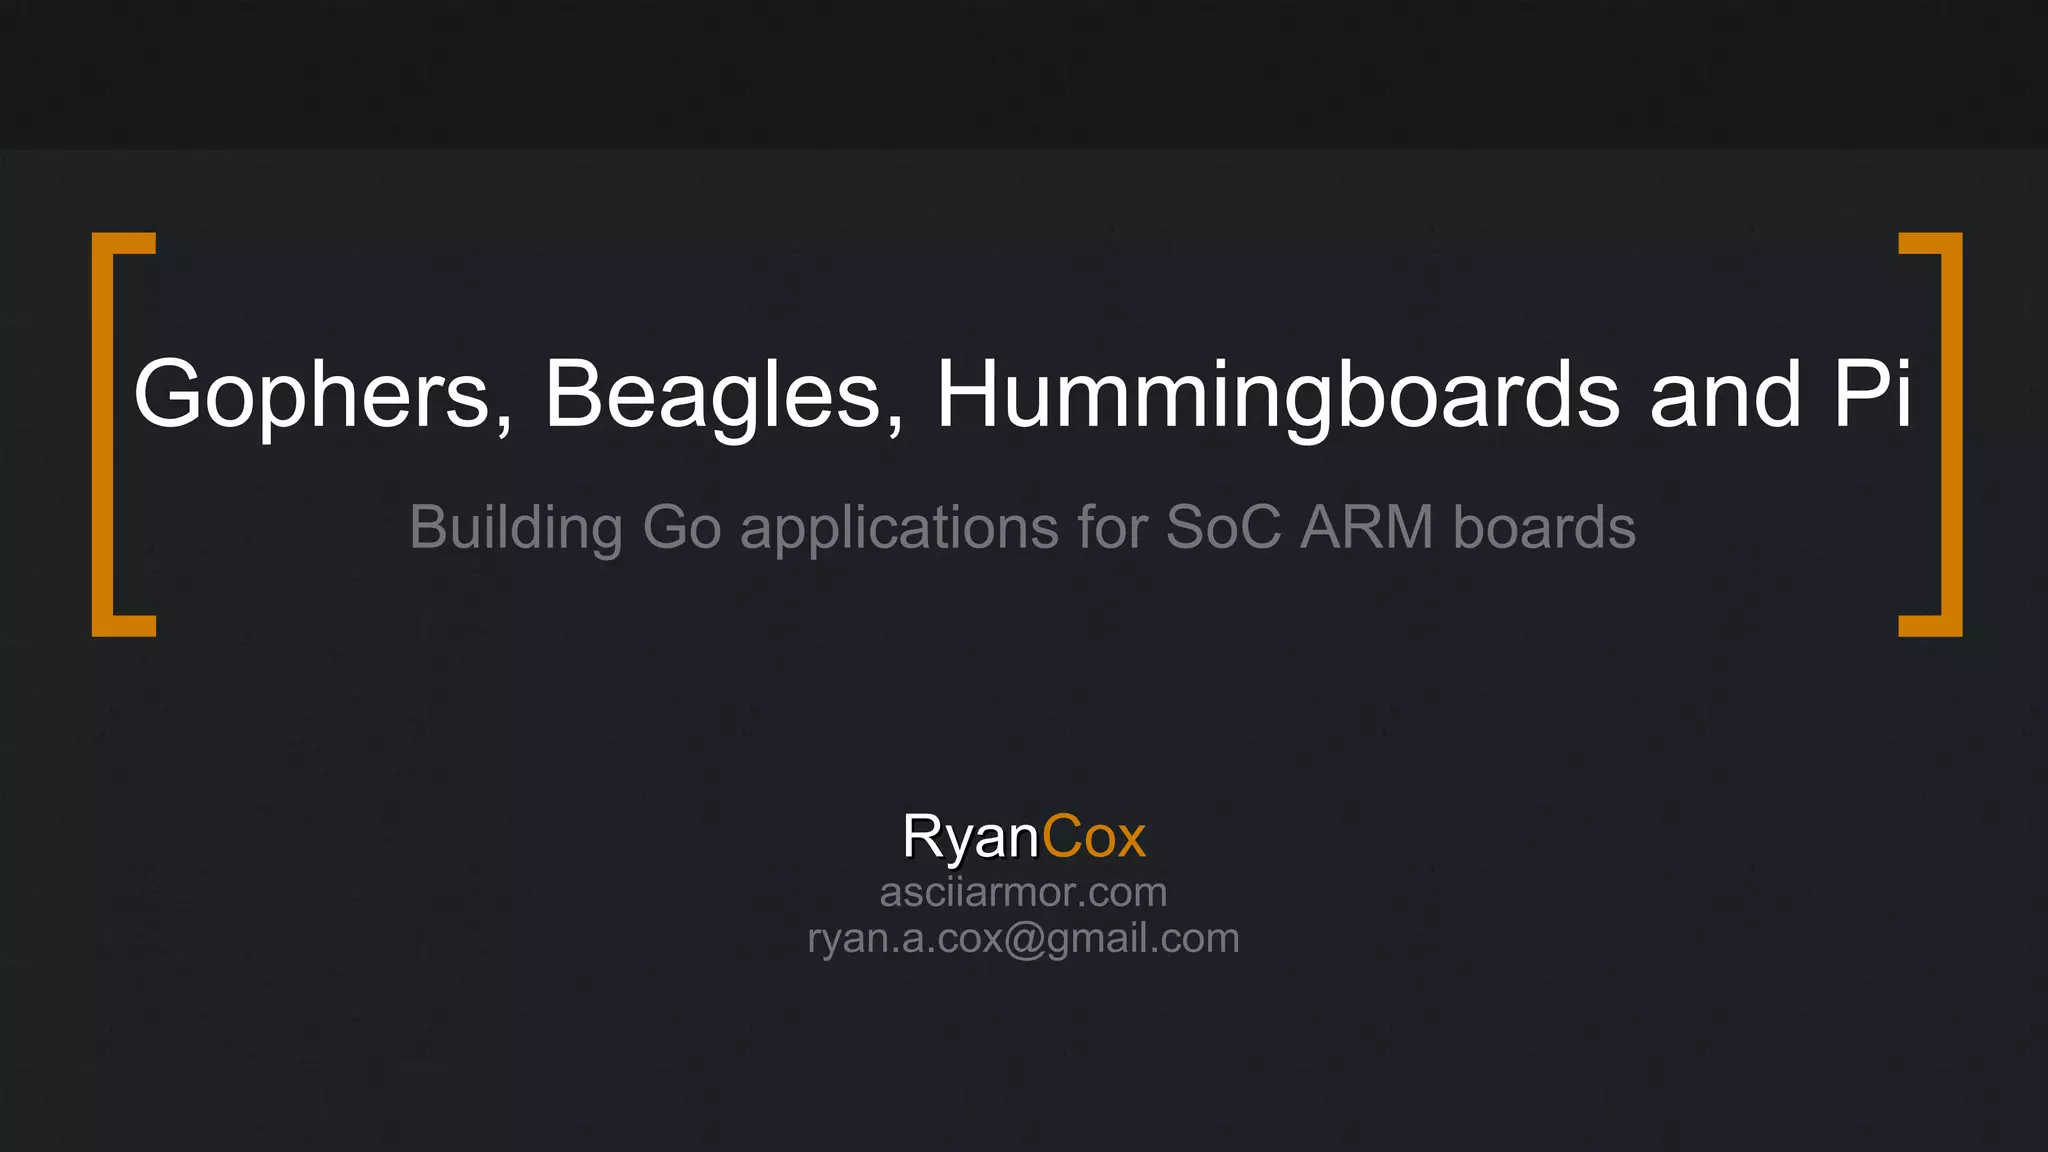The width and height of the screenshot is (2048, 1152).
Task: Select the word "applications" in the subtitle
Action: (899, 530)
